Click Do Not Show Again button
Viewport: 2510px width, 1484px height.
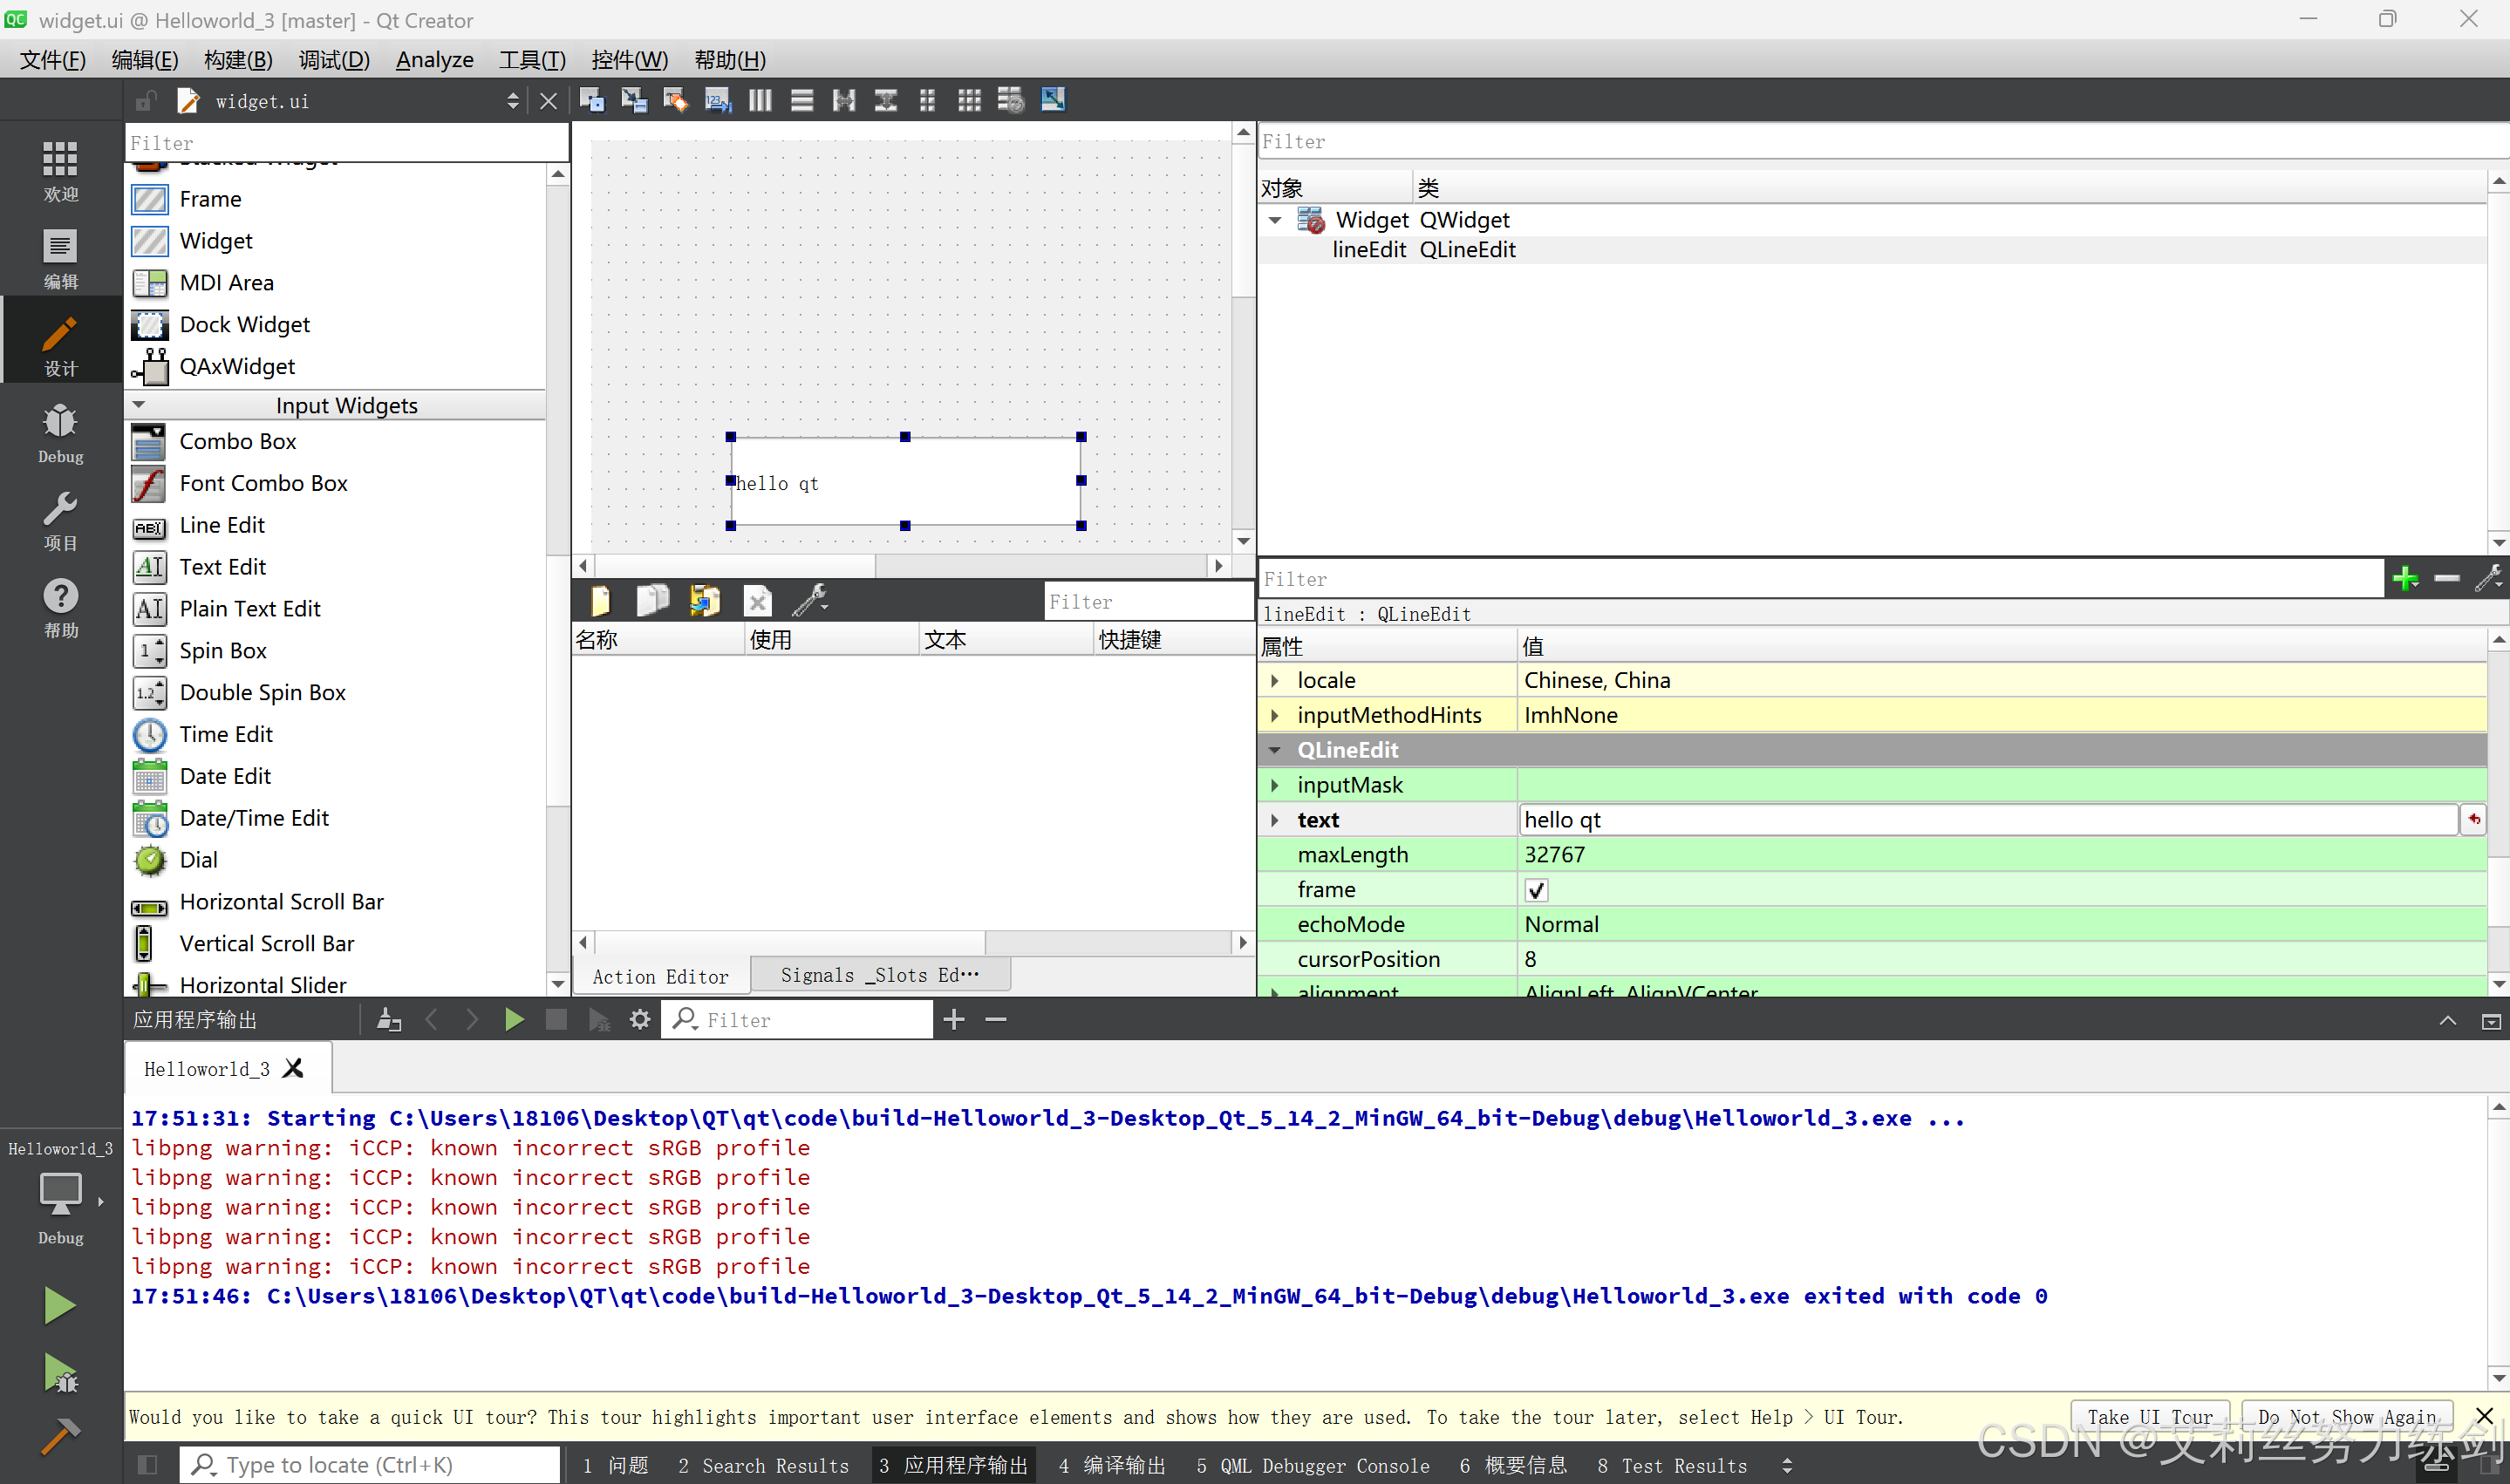(2346, 1416)
